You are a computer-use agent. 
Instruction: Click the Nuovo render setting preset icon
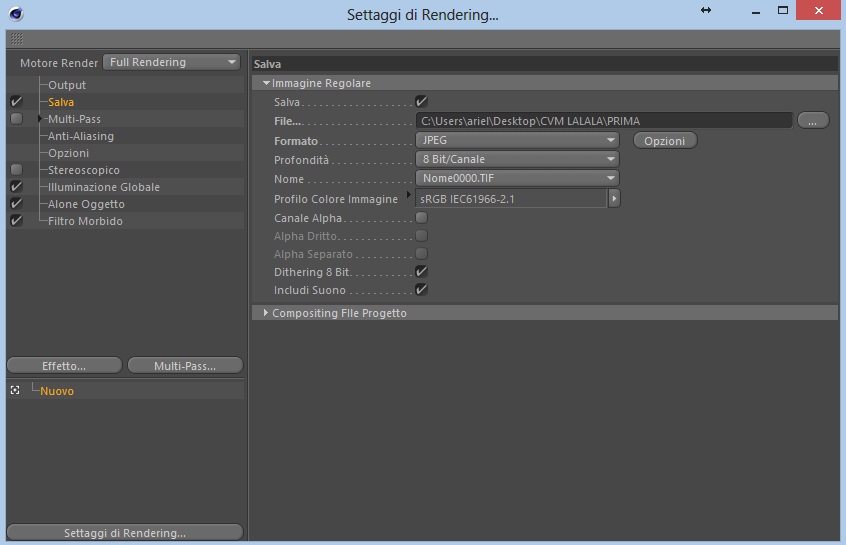click(x=15, y=390)
